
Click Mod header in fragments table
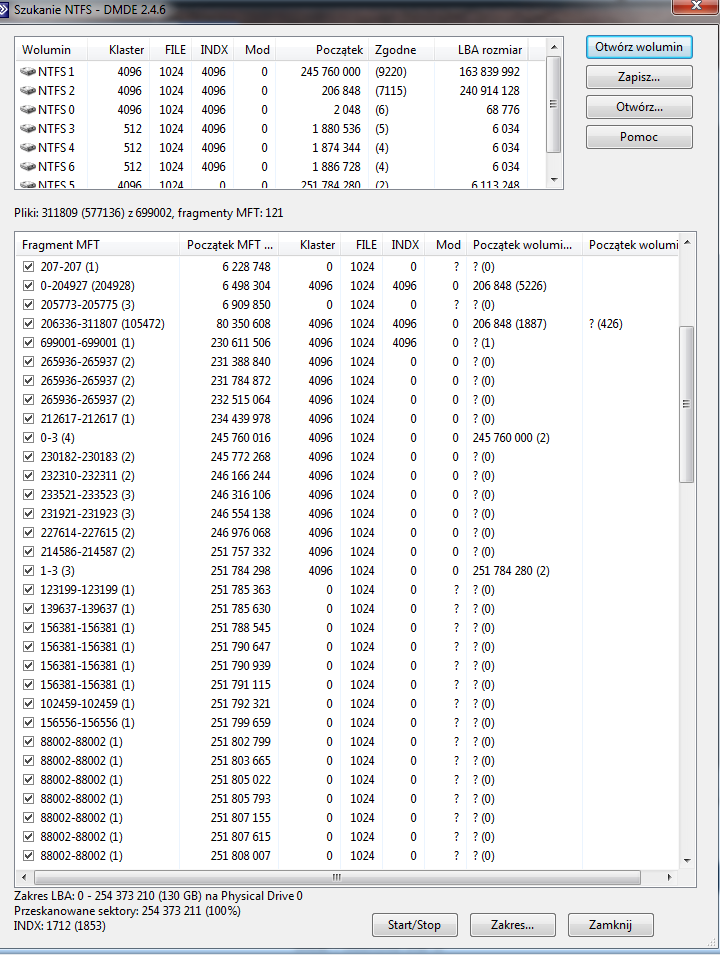[x=446, y=245]
